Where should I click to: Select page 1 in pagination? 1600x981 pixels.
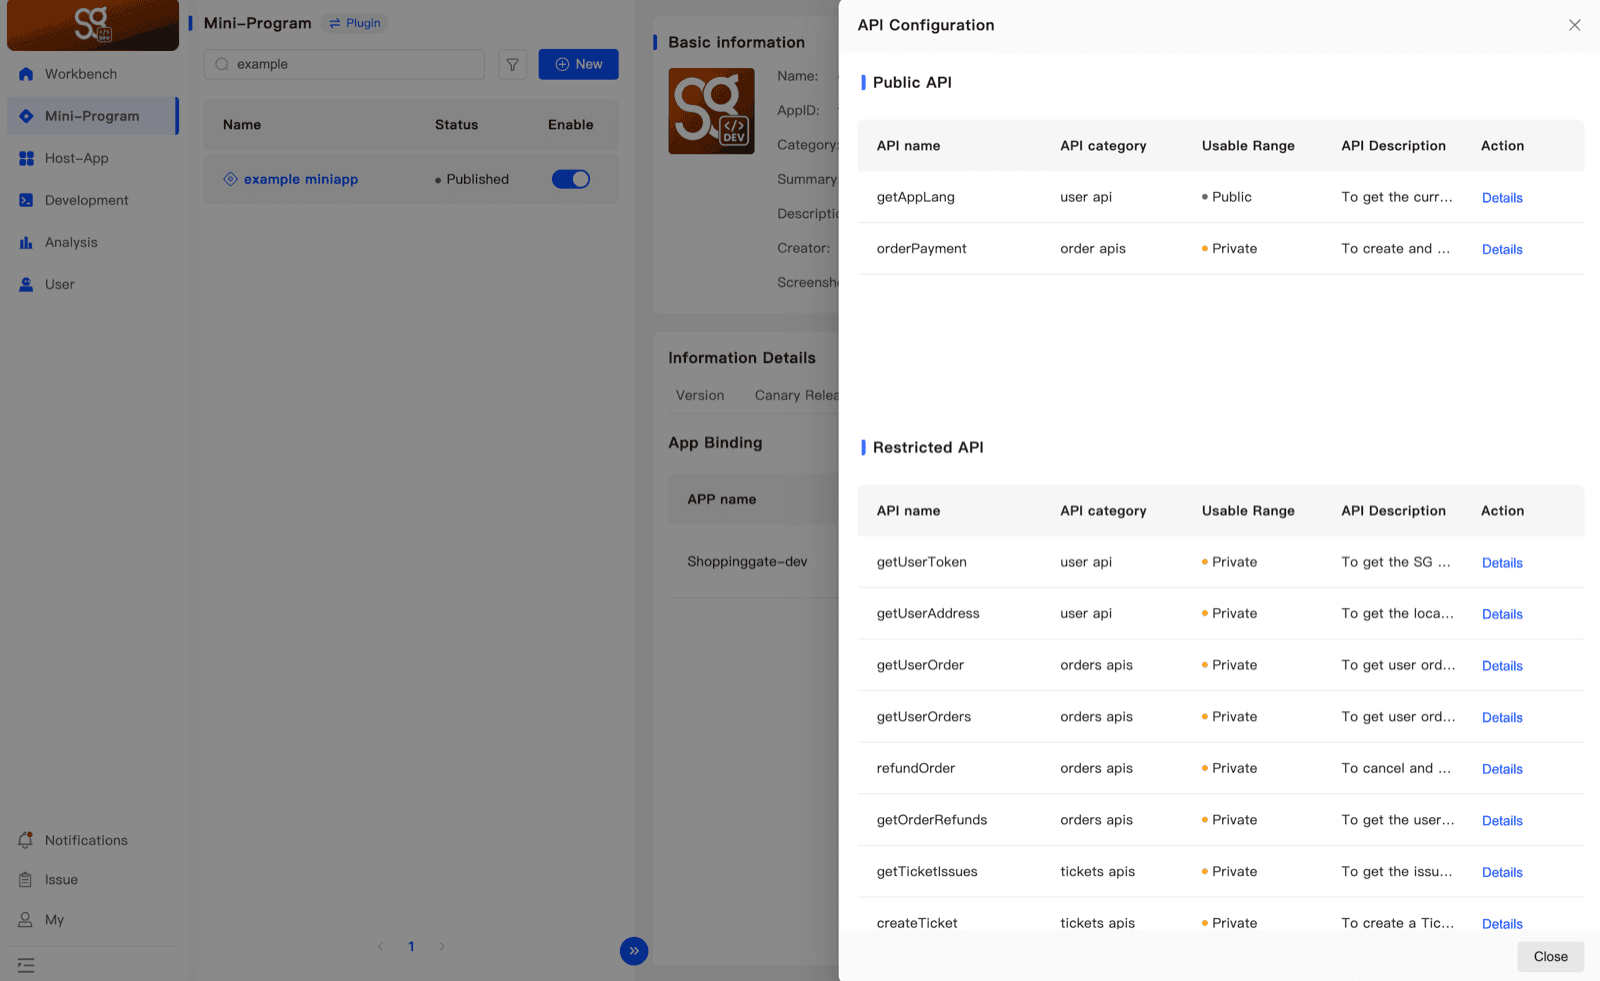coord(411,946)
